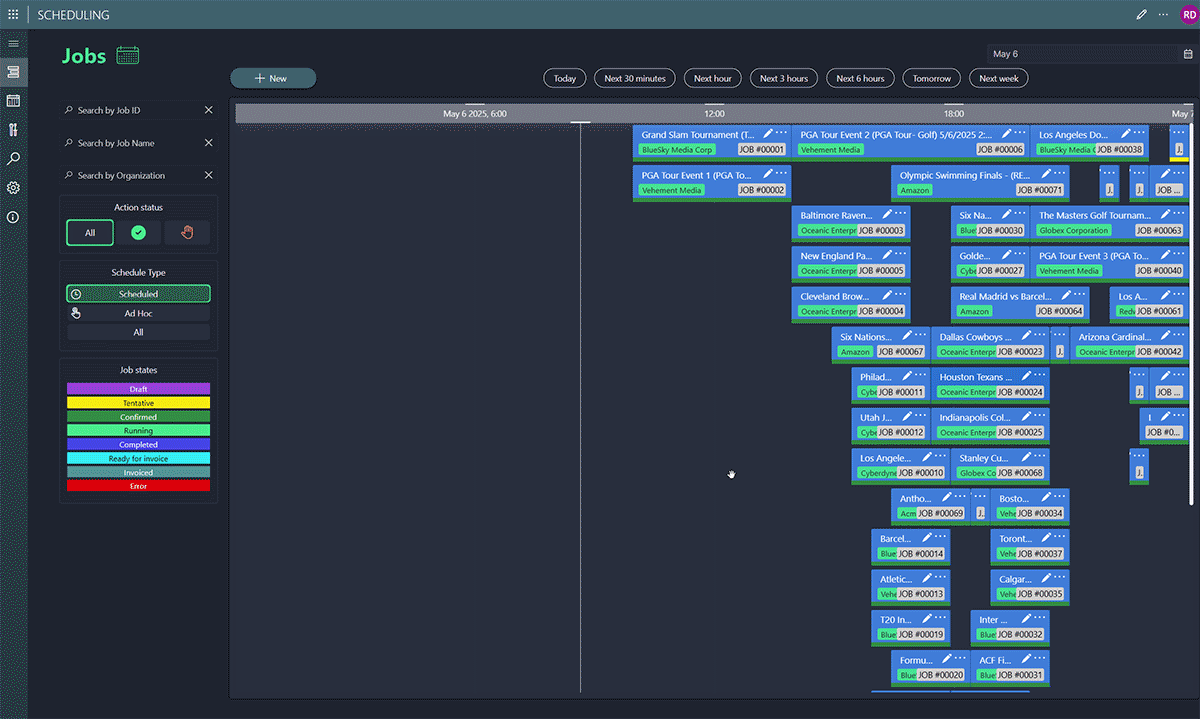Filter by green checkmark action status

139,232
